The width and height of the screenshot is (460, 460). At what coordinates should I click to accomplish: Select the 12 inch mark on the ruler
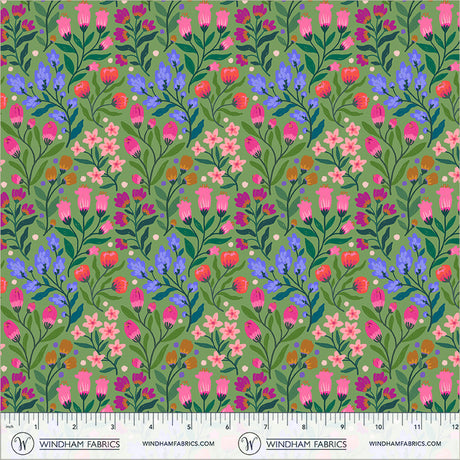tap(455, 427)
